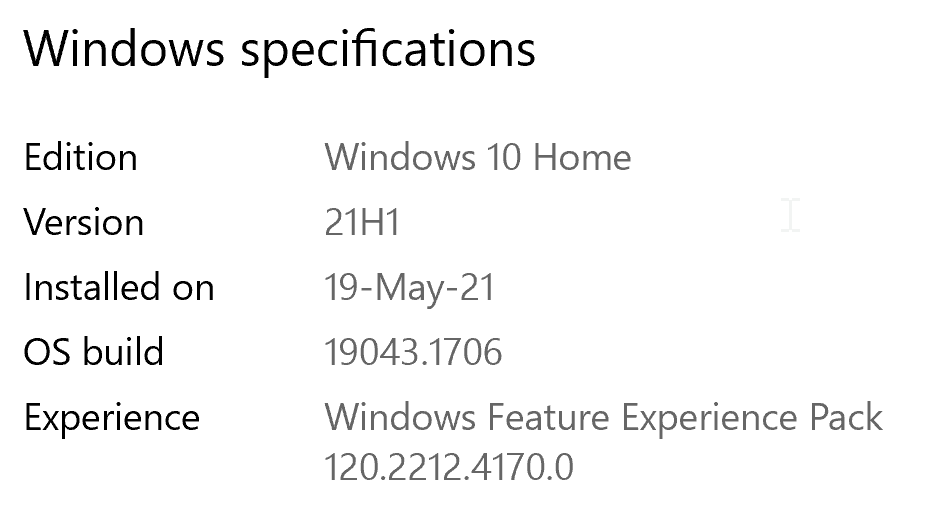Click the Version label

click(83, 222)
